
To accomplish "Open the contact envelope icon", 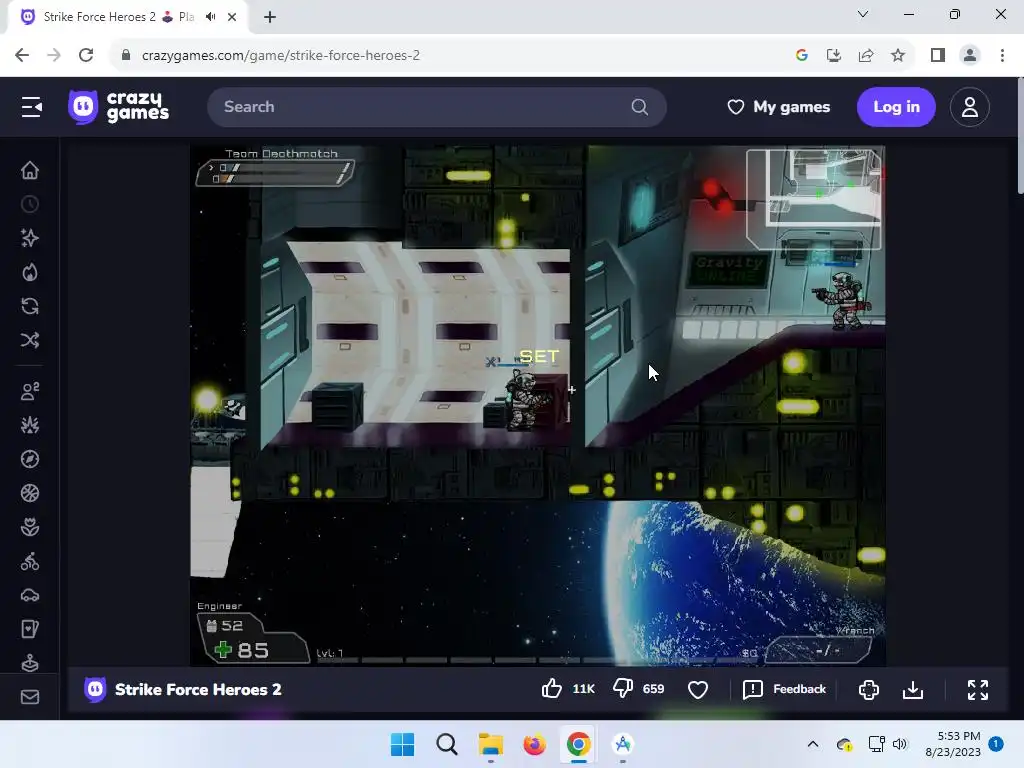I will click(x=30, y=697).
